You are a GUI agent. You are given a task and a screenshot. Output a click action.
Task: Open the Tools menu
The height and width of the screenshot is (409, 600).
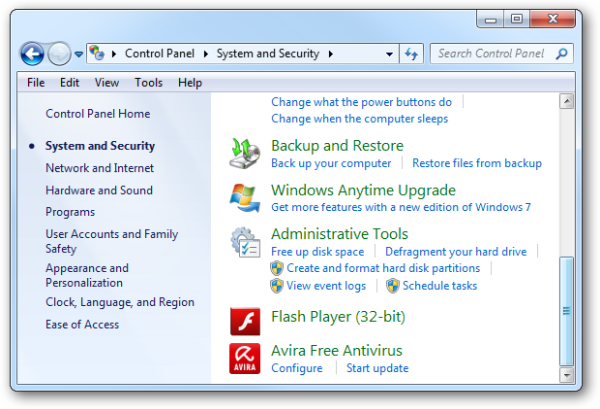148,83
